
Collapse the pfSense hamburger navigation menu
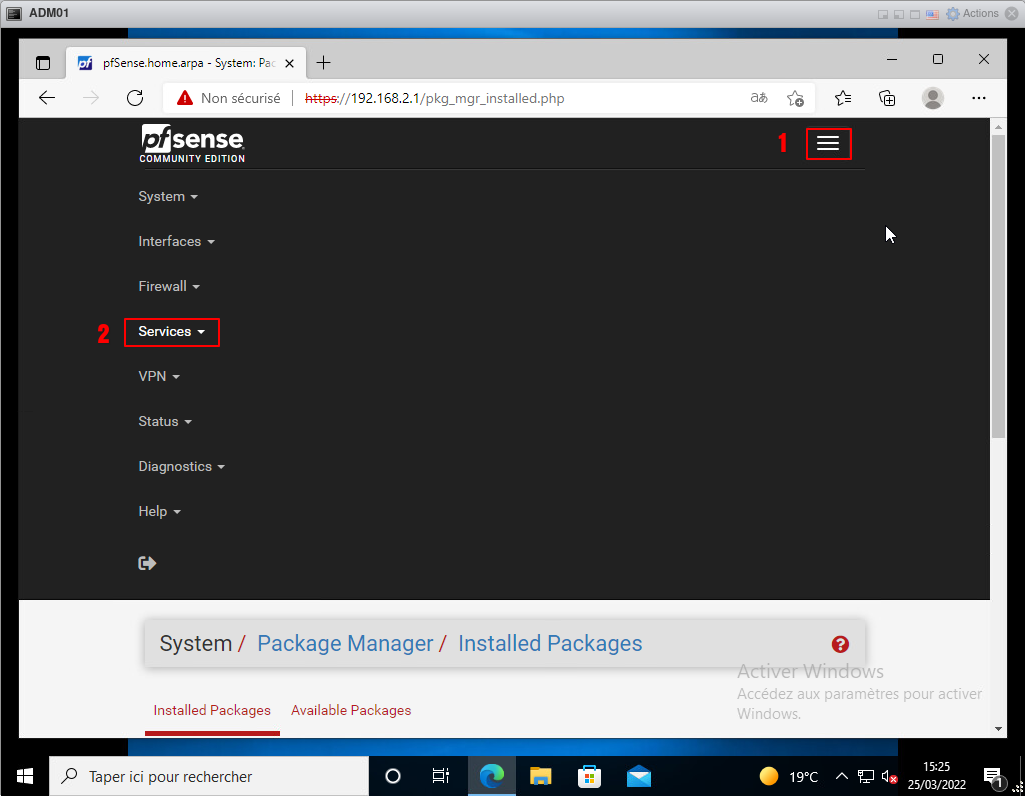[x=828, y=144]
